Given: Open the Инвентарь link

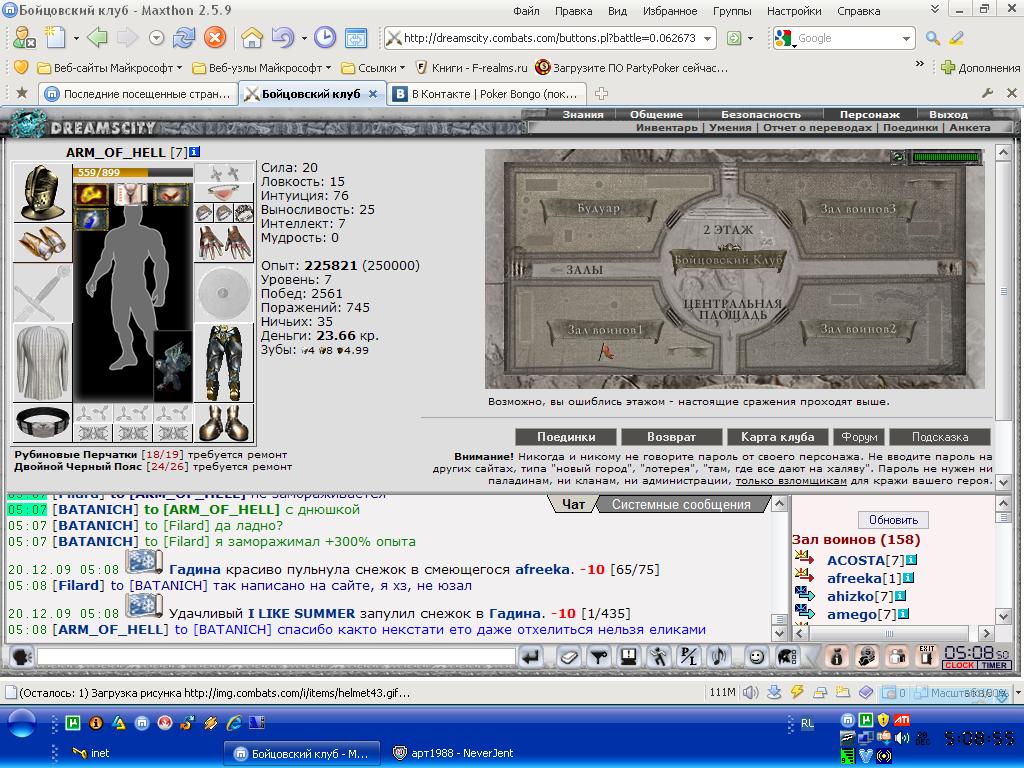Looking at the screenshot, I should point(666,128).
